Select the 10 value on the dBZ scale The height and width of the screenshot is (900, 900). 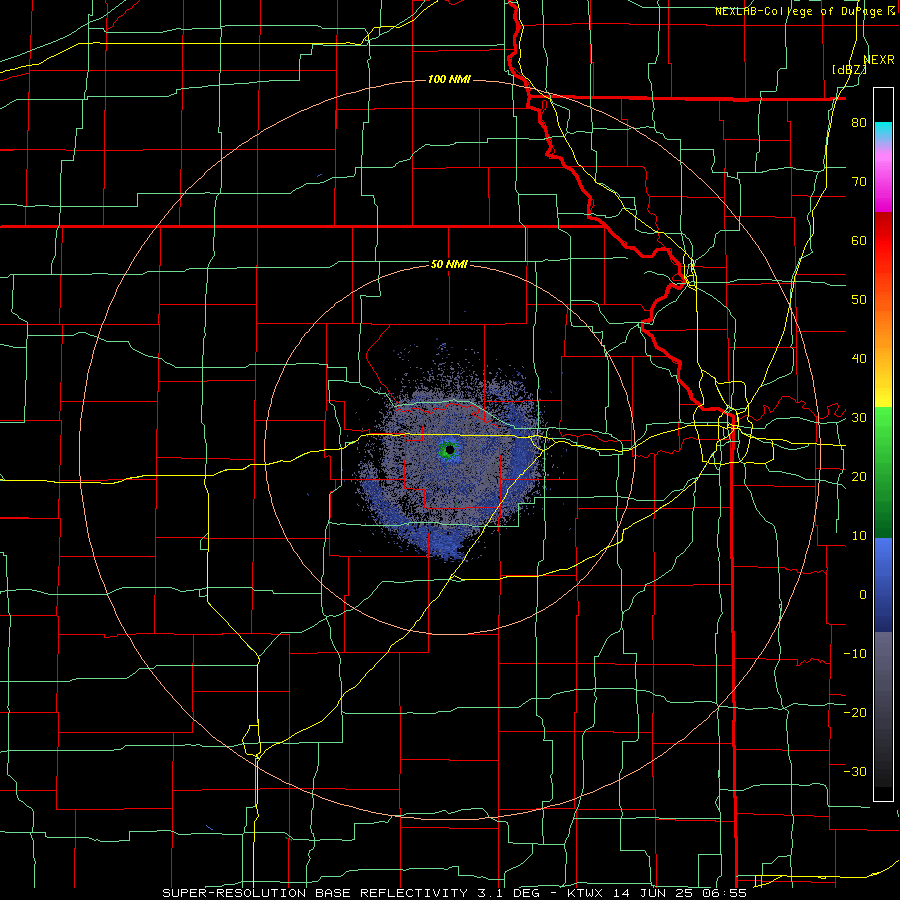click(859, 536)
